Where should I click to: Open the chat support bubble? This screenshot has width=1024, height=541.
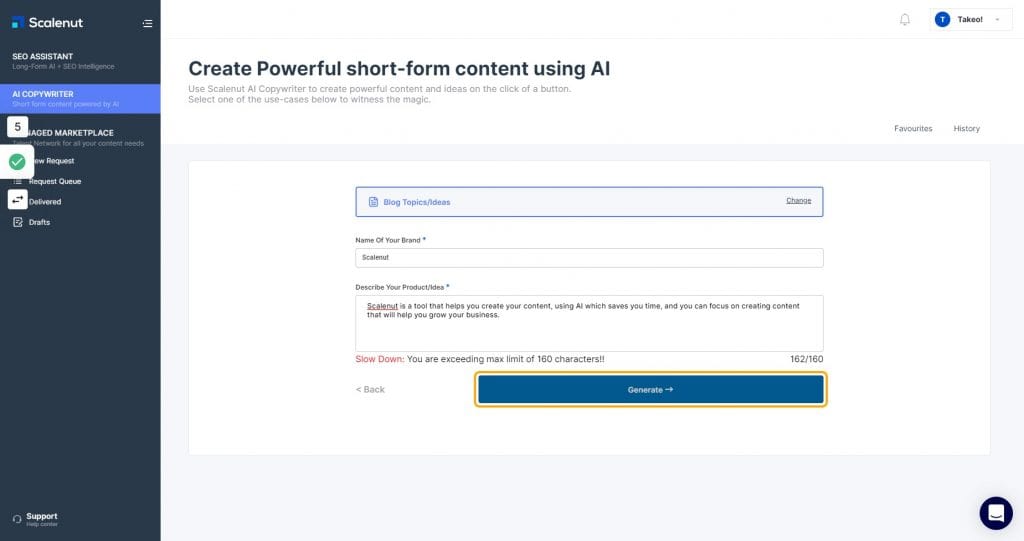point(996,513)
